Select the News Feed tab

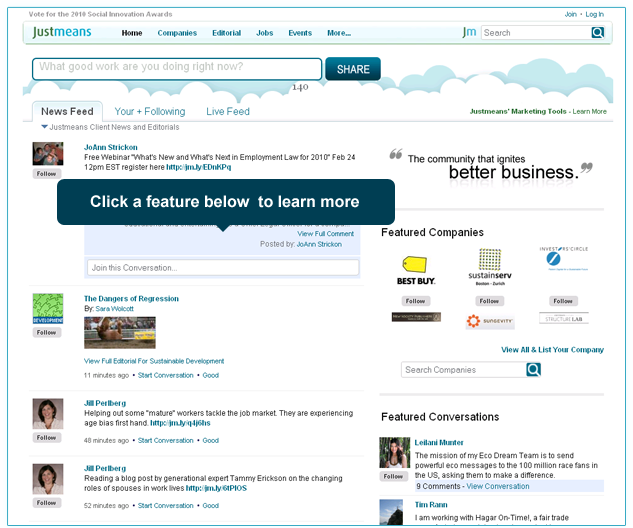pyautogui.click(x=67, y=111)
